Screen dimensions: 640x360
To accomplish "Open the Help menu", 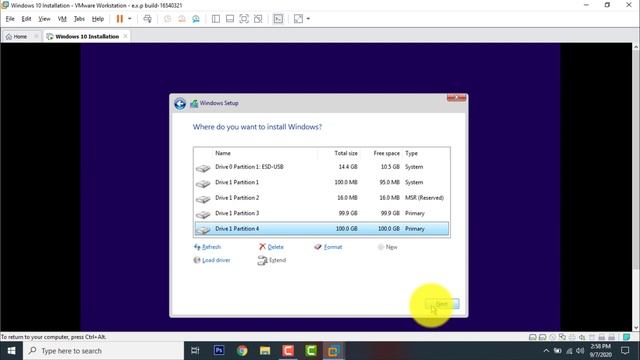I will click(x=98, y=19).
